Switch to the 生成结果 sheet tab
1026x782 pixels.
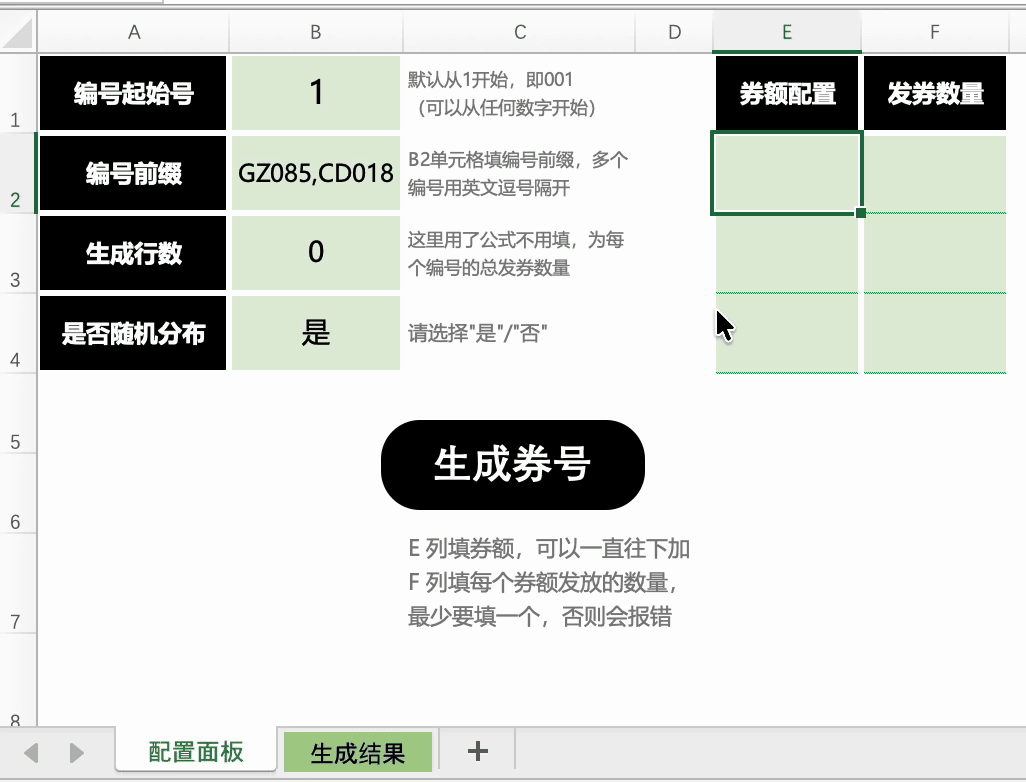(x=358, y=753)
